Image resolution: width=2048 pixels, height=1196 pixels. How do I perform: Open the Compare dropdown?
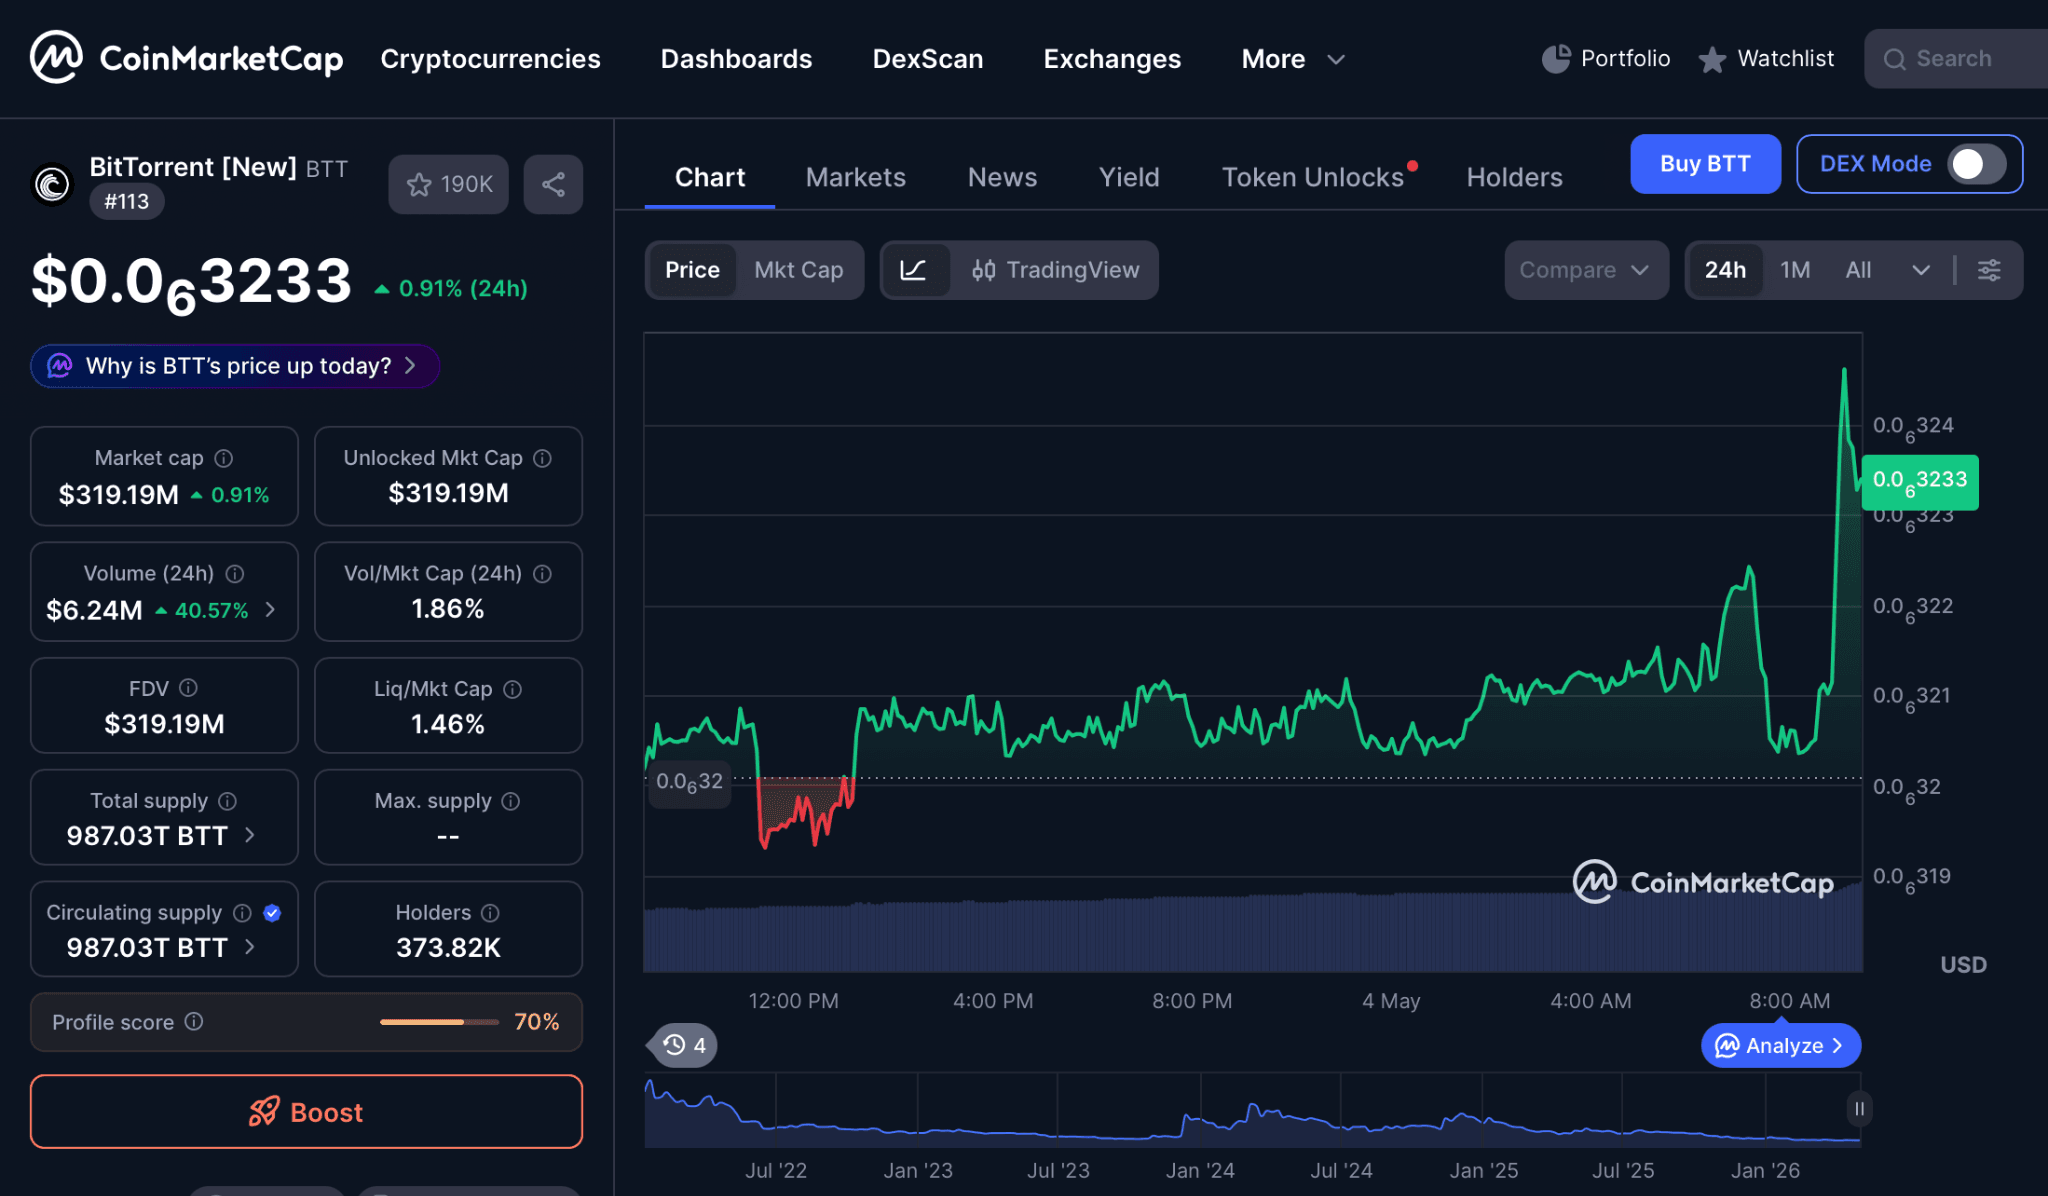point(1586,270)
